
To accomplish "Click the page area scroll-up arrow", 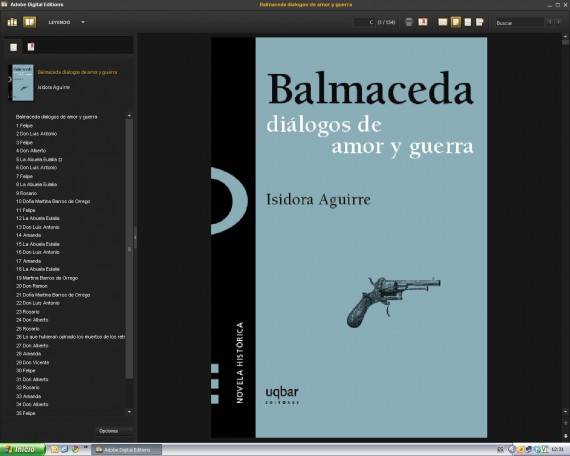I will (565, 36).
